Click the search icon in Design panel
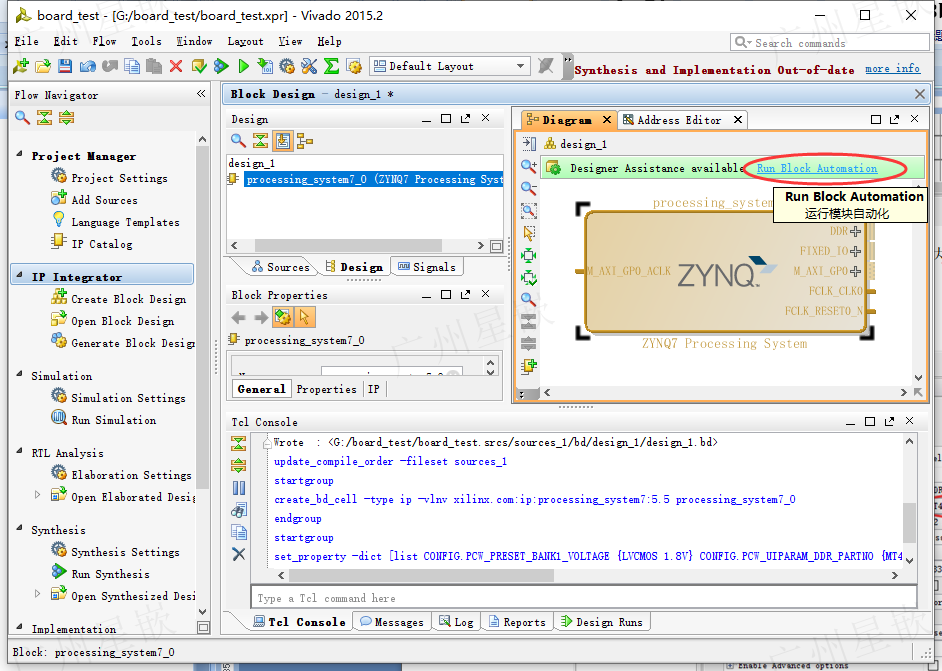The image size is (942, 671). click(x=239, y=141)
